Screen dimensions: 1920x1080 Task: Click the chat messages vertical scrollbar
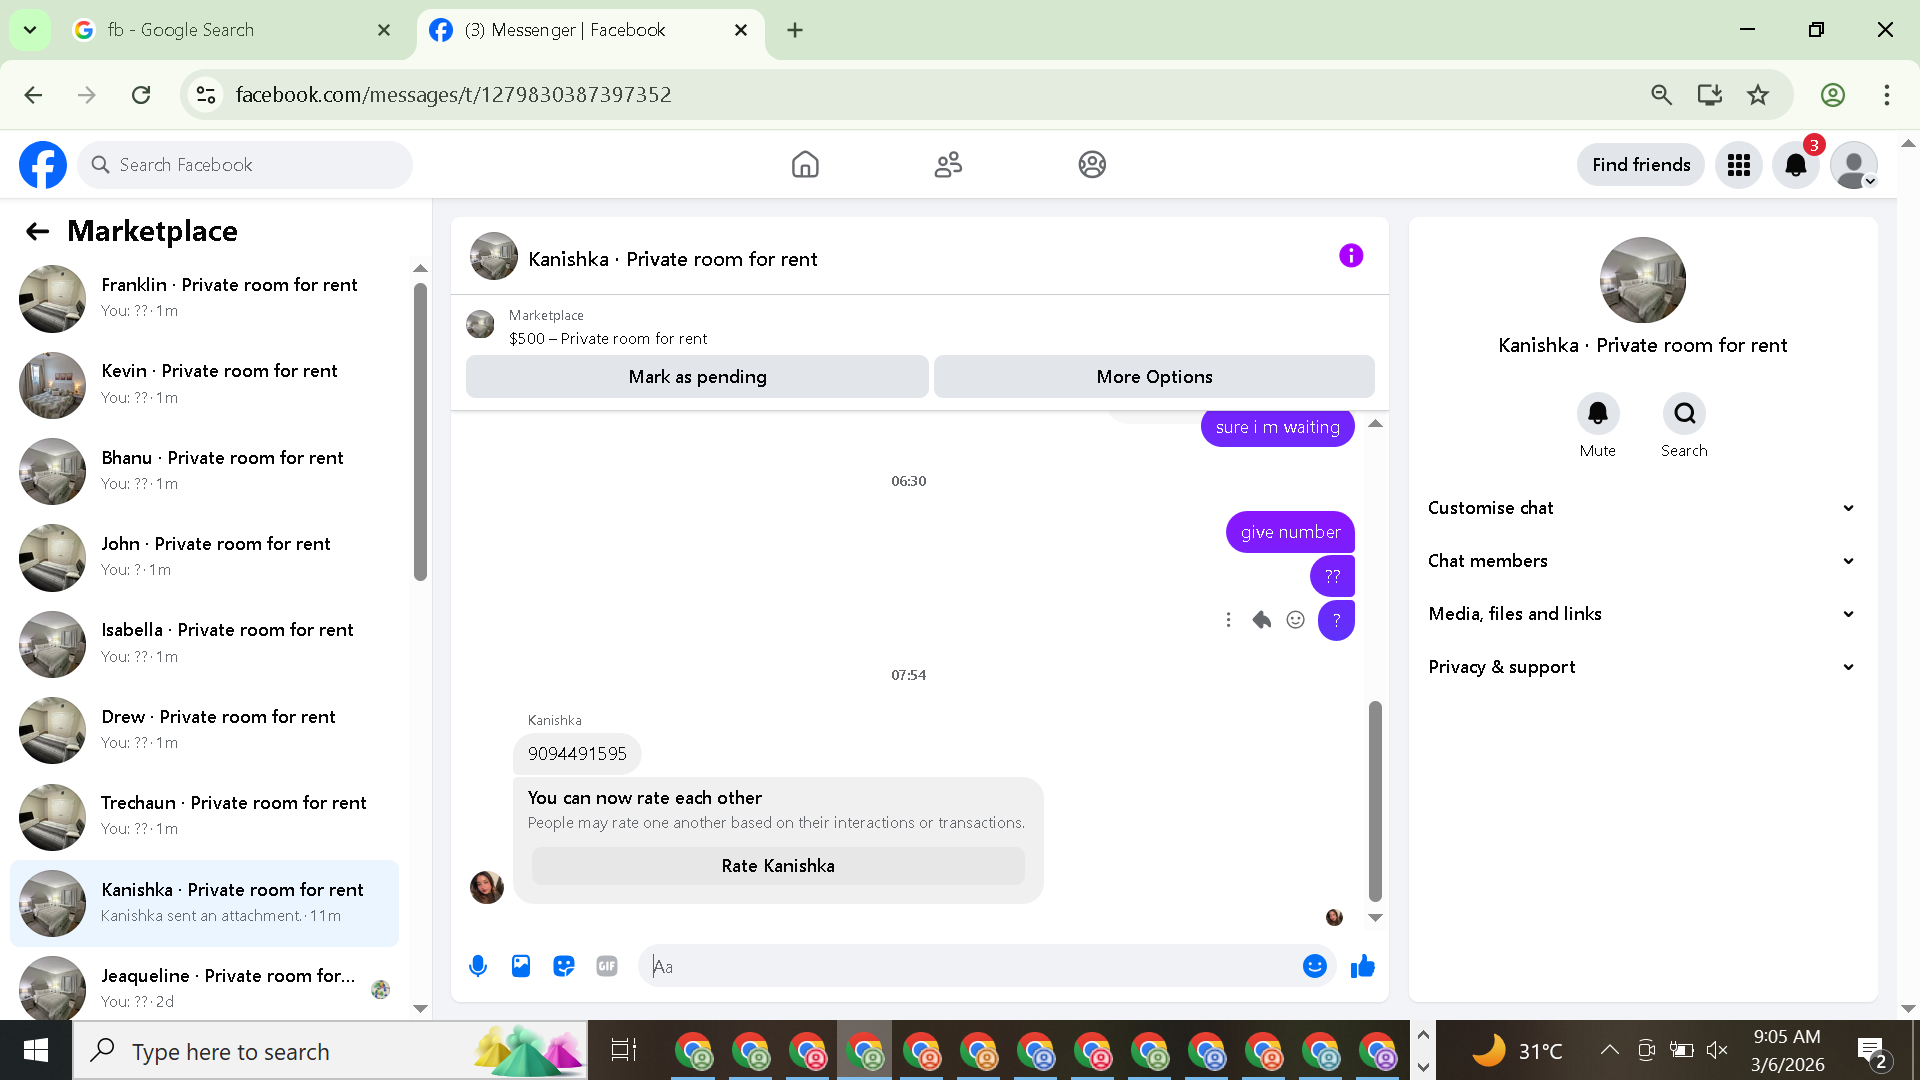pos(1375,800)
